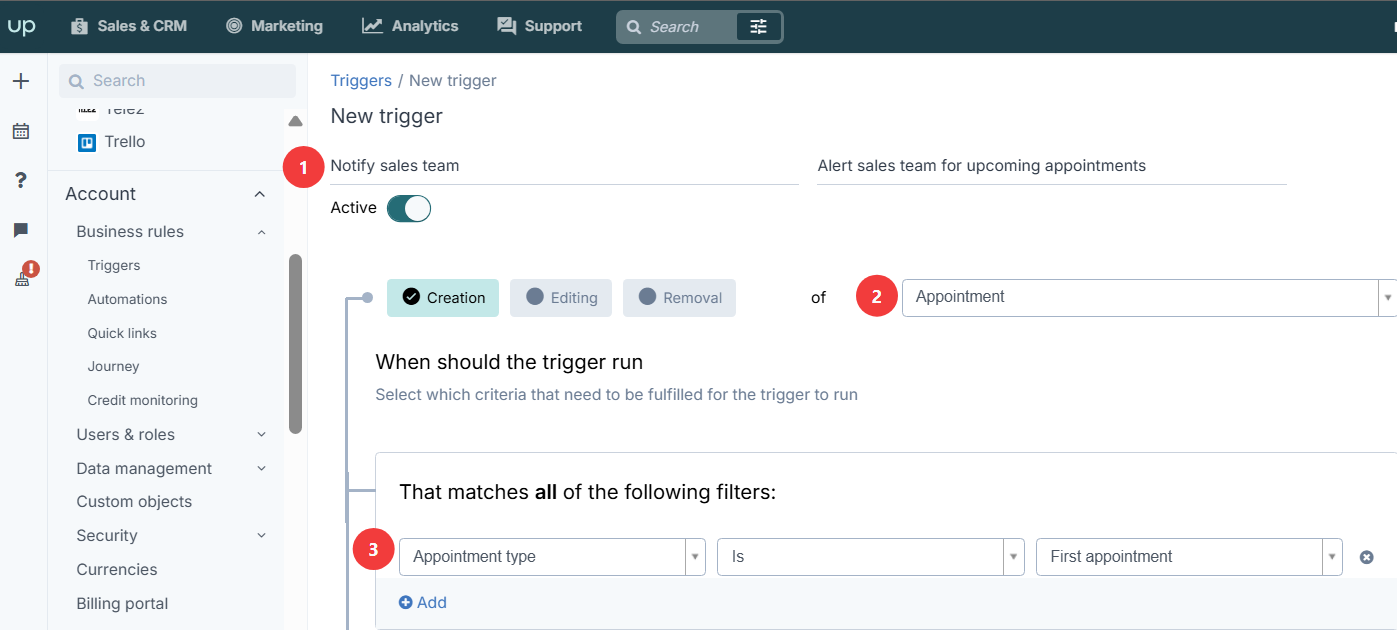Click the magnifier icon in top search bar
The image size is (1398, 630).
(x=633, y=27)
